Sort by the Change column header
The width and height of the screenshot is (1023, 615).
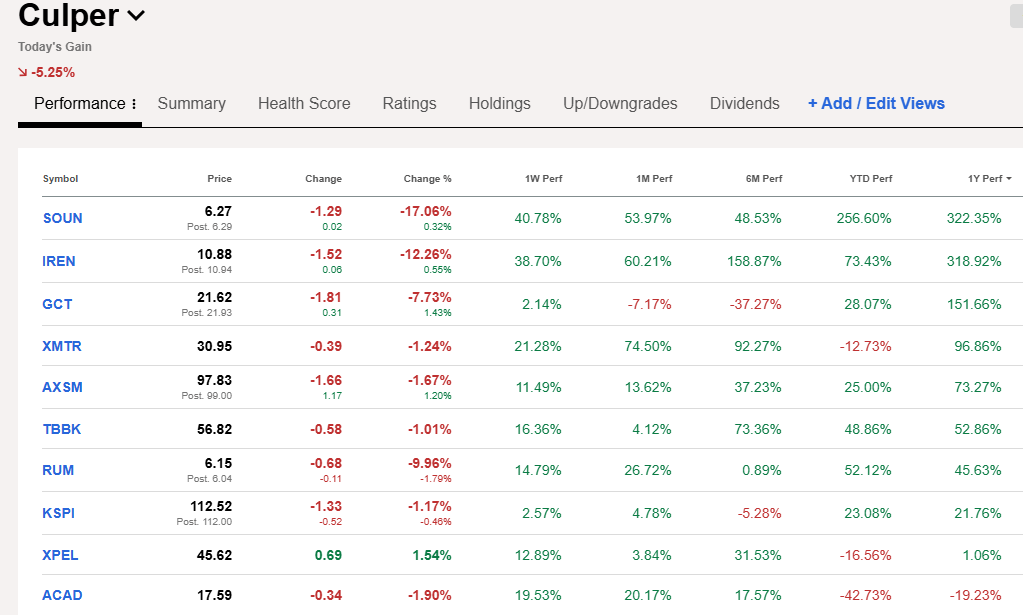click(323, 179)
